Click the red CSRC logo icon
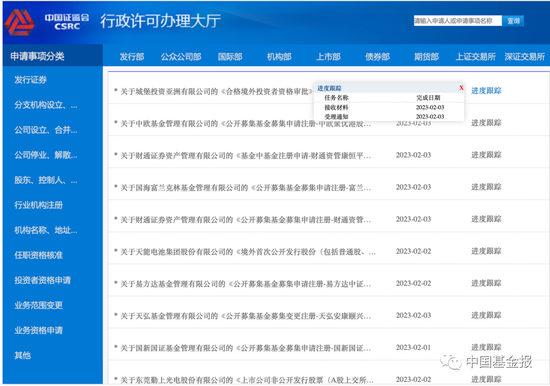 pyautogui.click(x=19, y=22)
